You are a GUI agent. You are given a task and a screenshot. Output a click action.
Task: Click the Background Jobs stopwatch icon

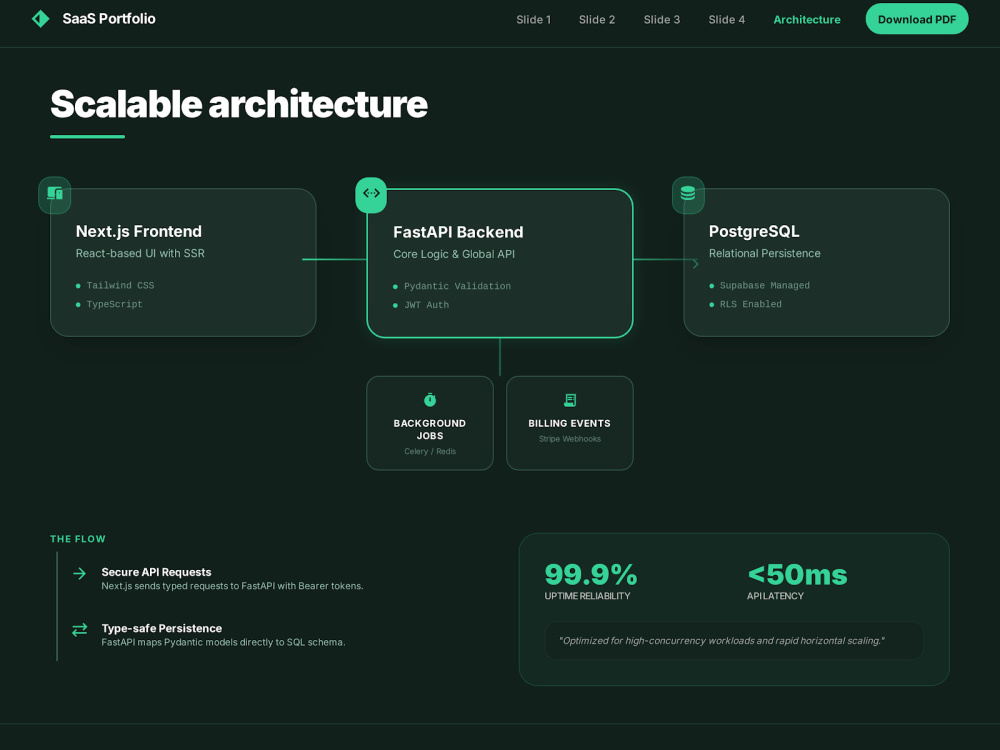click(430, 400)
